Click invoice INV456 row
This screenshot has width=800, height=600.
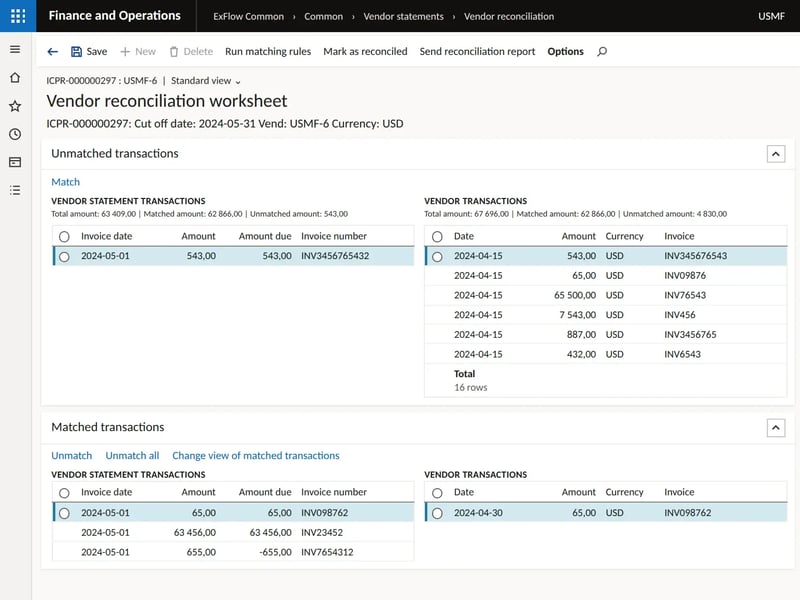(x=606, y=315)
